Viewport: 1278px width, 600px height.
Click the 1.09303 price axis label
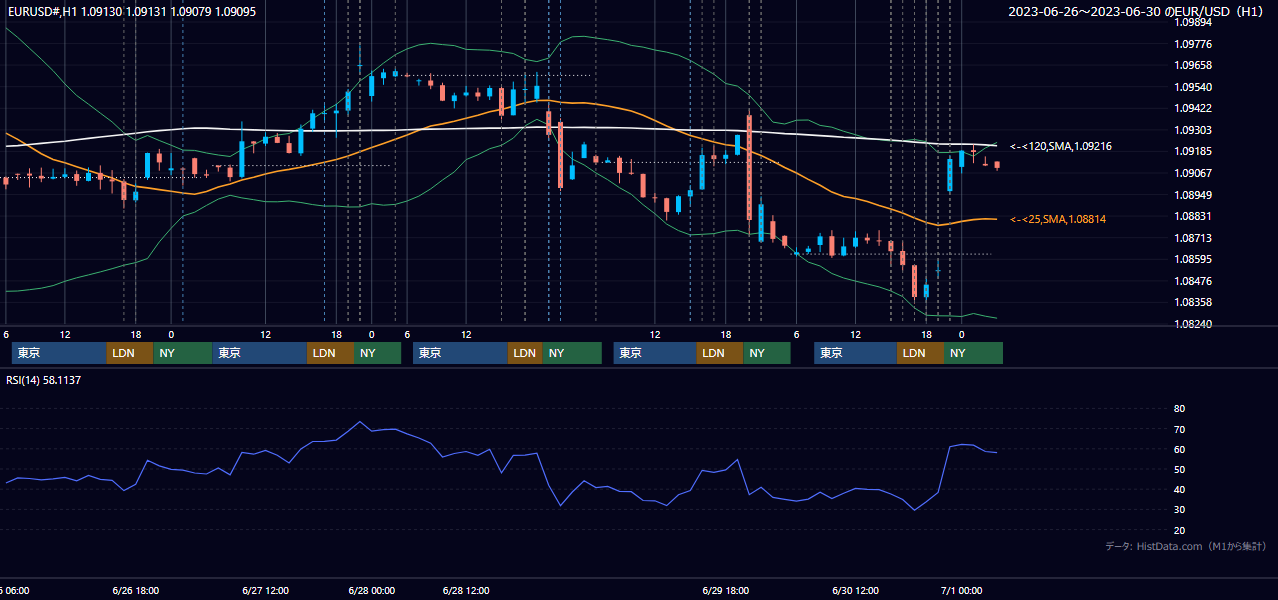[x=1193, y=131]
